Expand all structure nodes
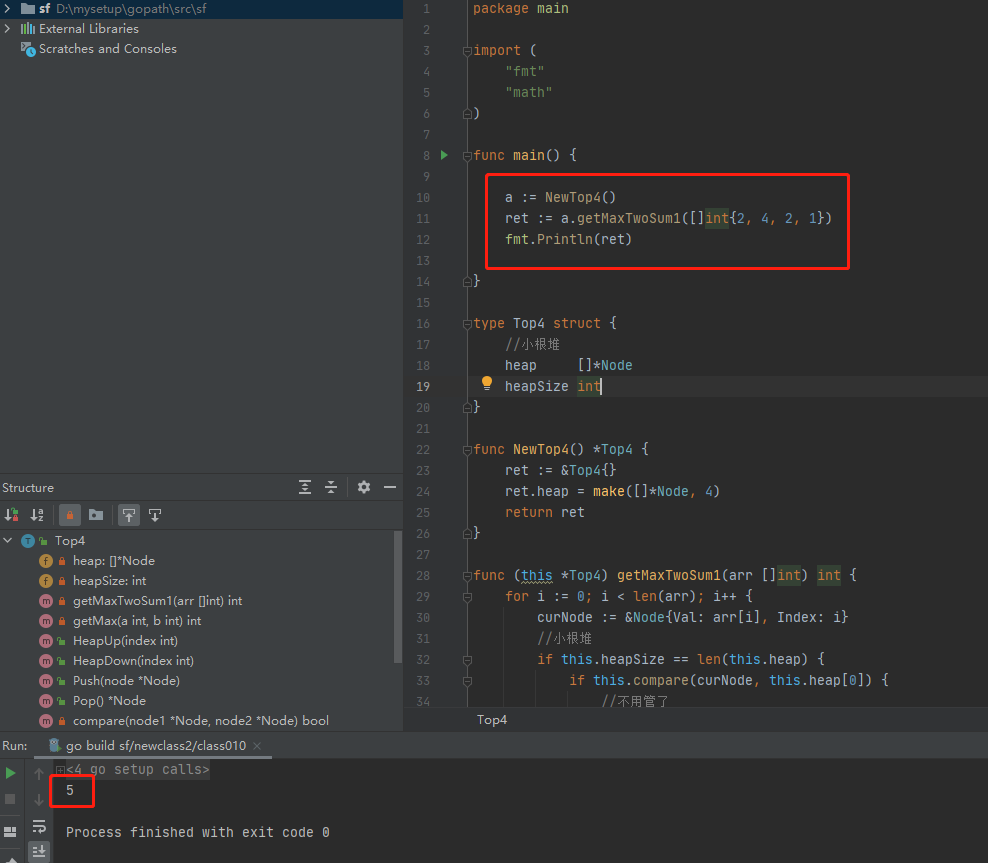Screen dimensions: 988x863 [x=305, y=487]
